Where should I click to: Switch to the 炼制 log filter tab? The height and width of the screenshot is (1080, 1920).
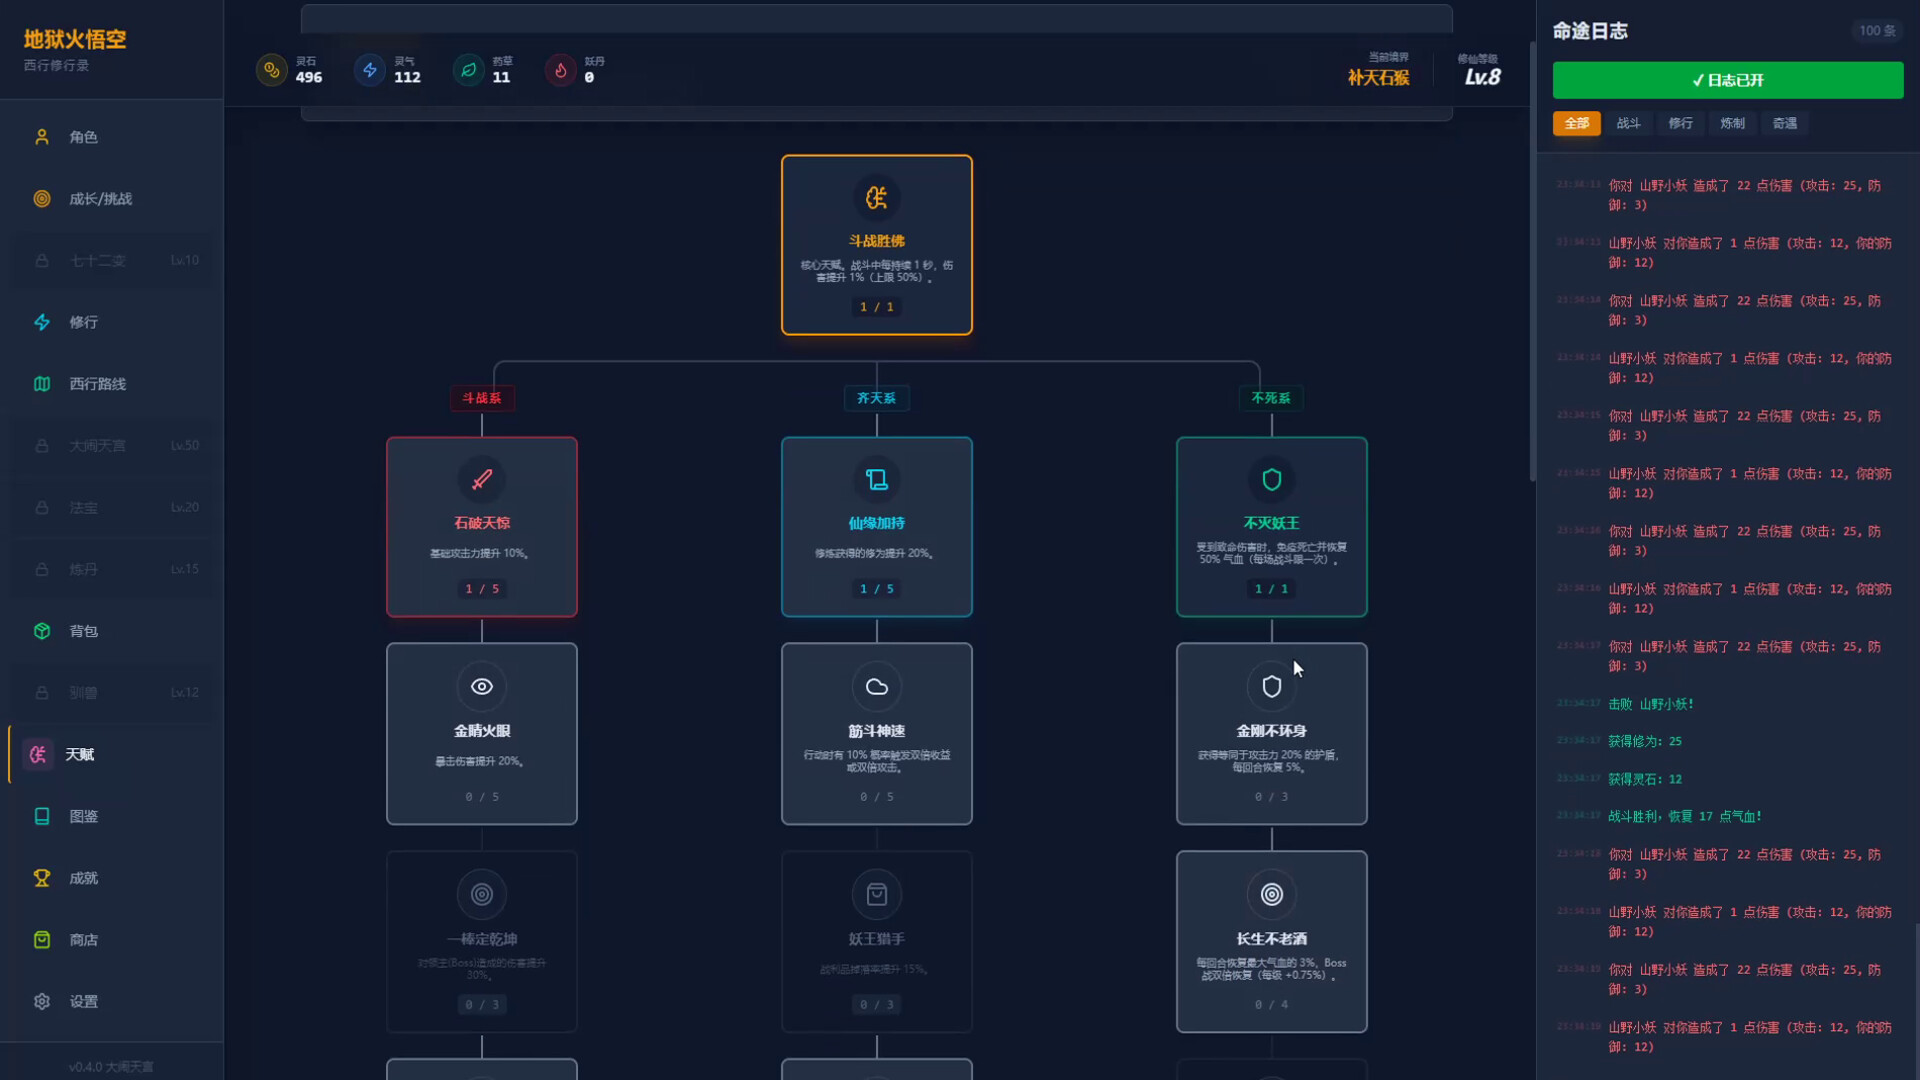(1732, 122)
